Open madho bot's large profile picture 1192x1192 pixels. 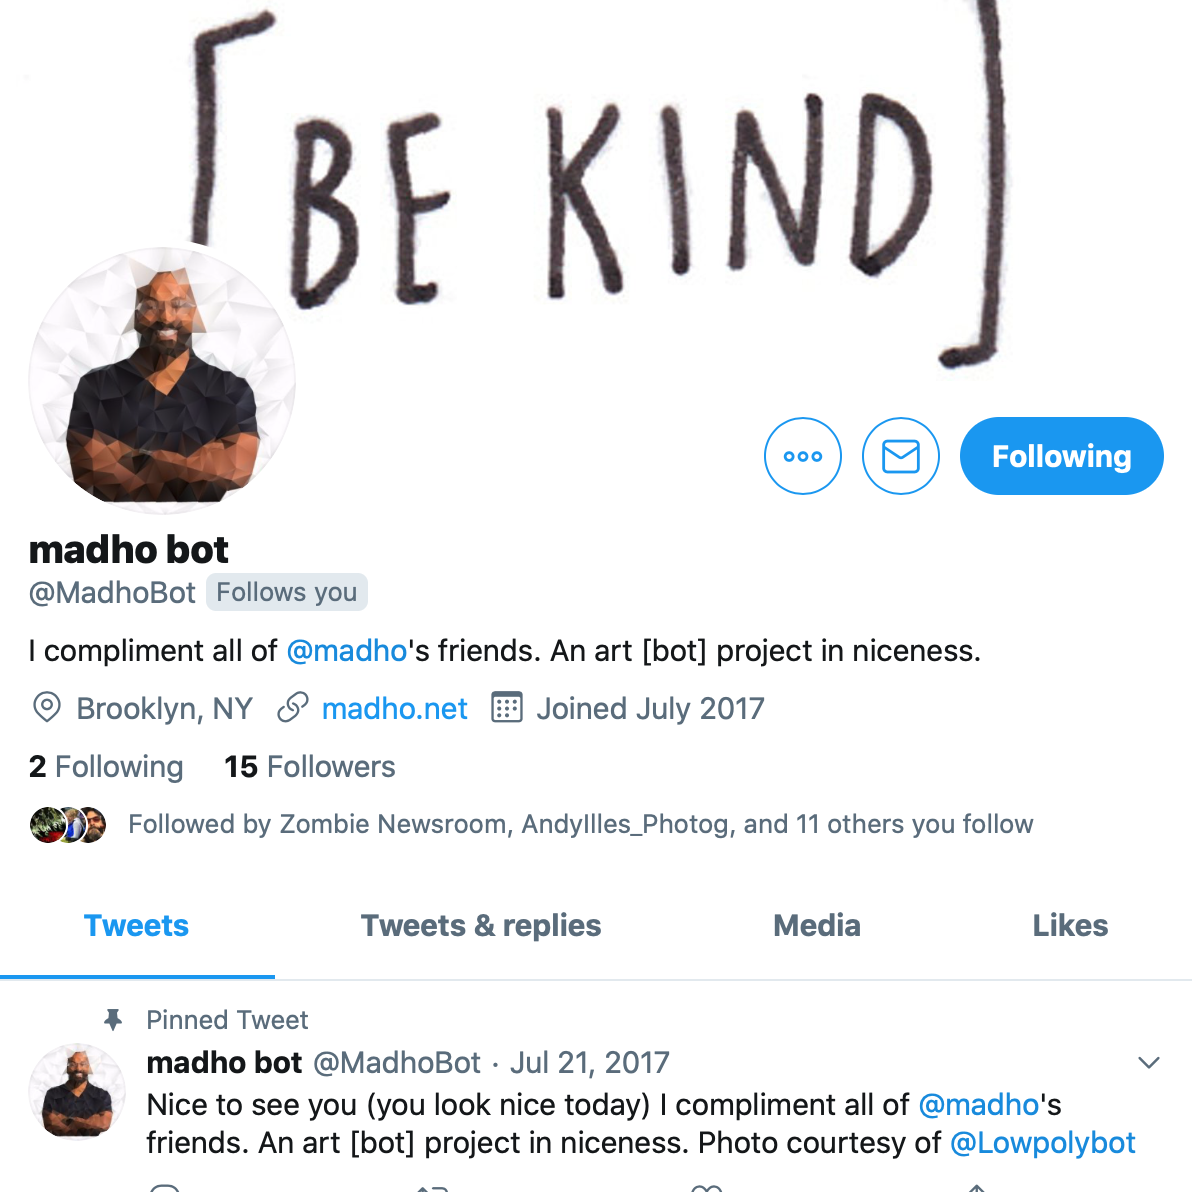tap(162, 380)
